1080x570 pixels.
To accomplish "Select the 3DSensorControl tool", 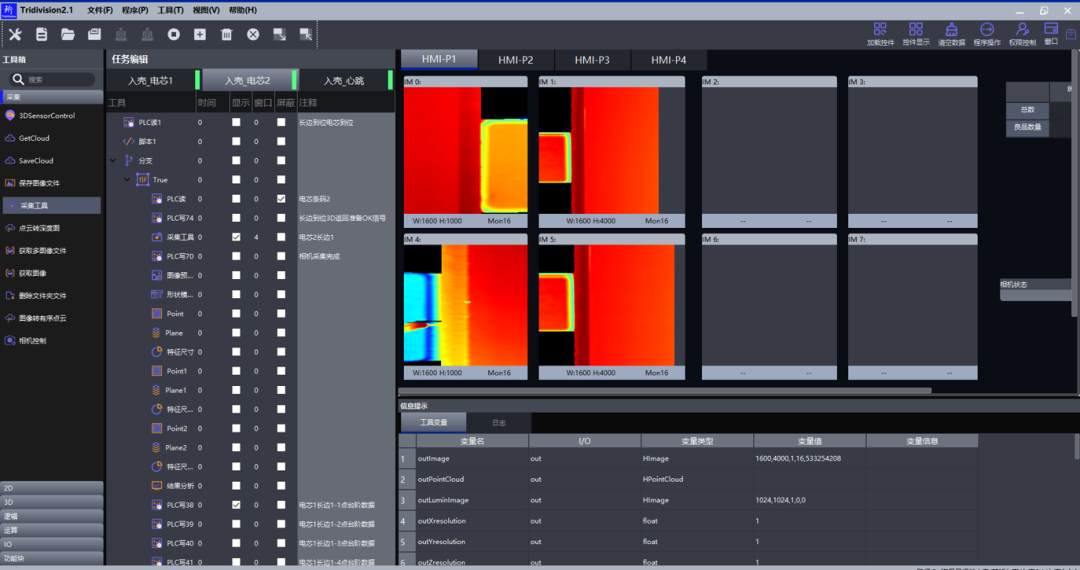I will [46, 116].
